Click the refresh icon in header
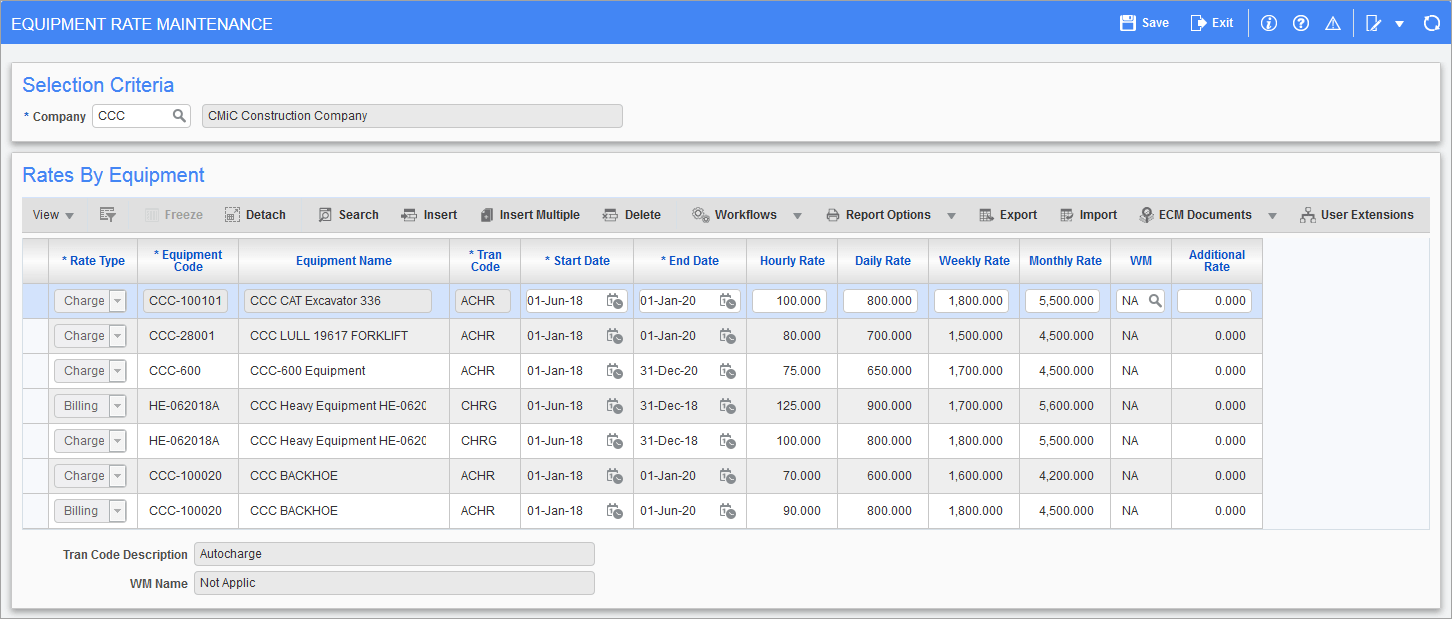 (x=1431, y=23)
